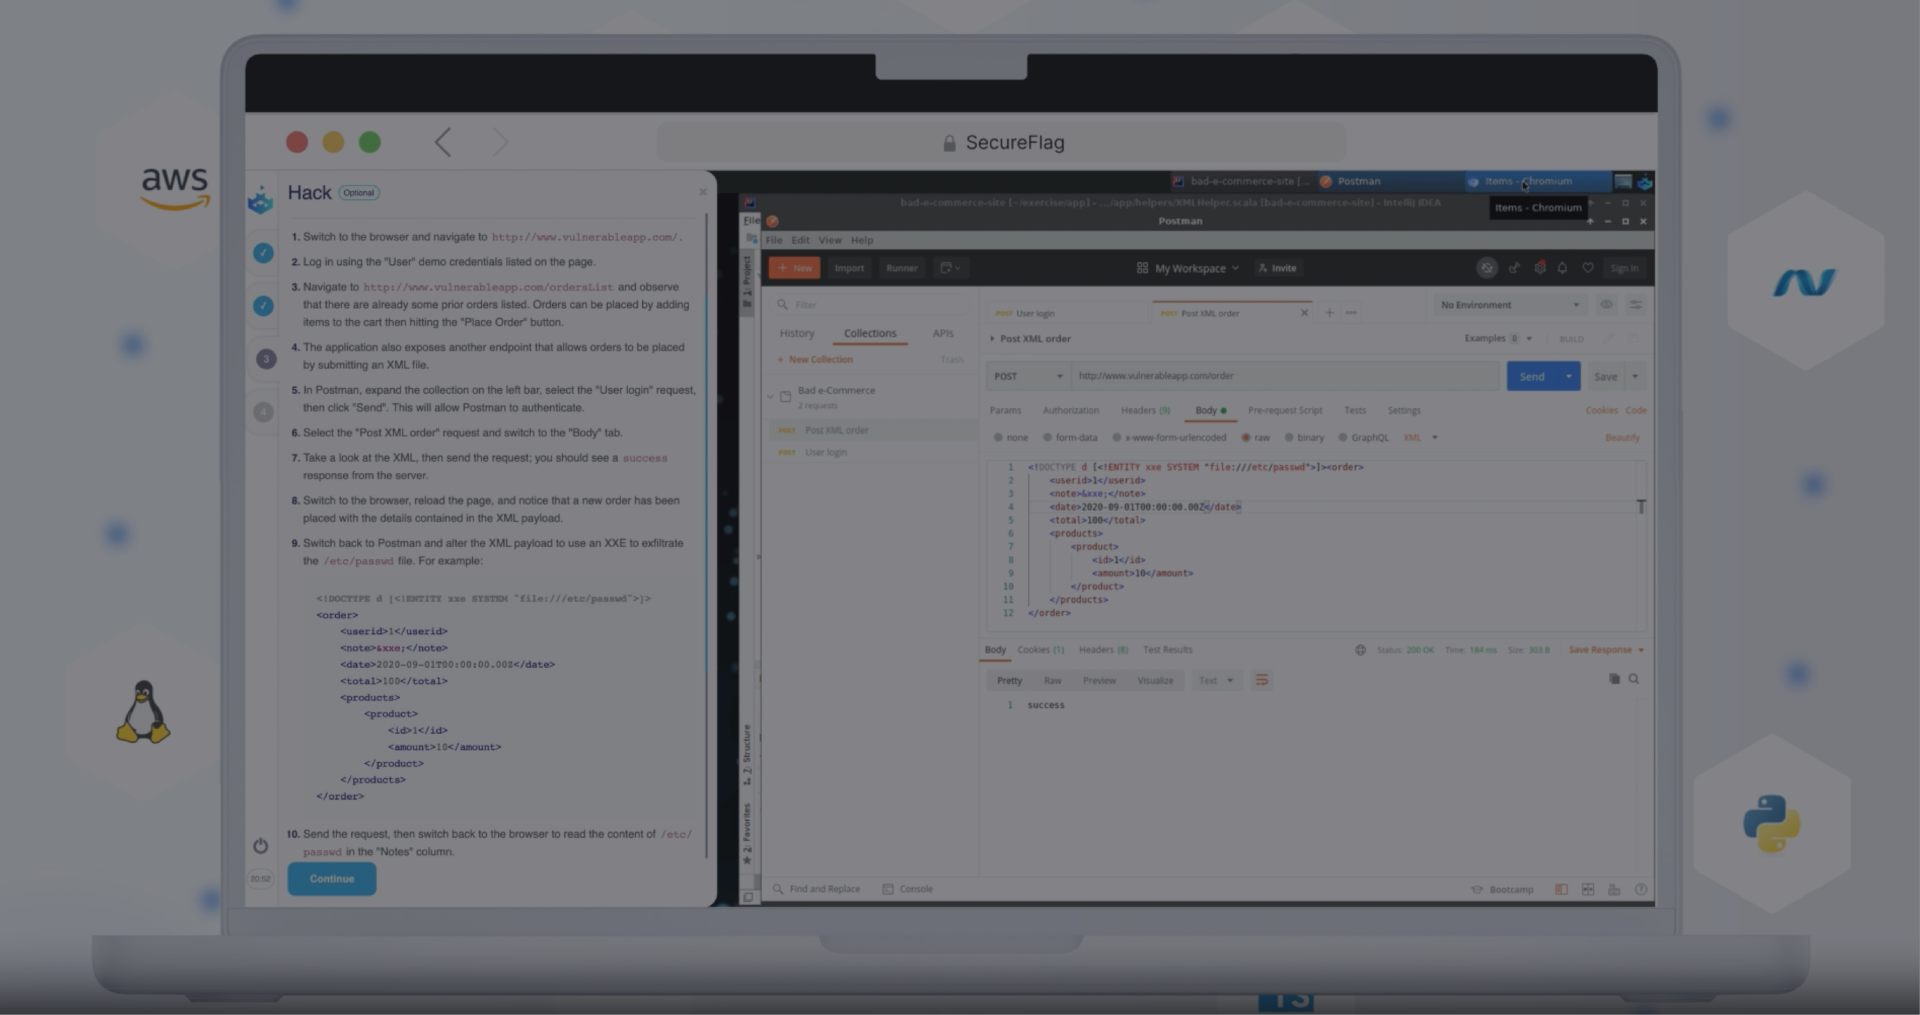Image resolution: width=1920 pixels, height=1015 pixels.
Task: Search the response body with magnifier icon
Action: click(x=1634, y=679)
